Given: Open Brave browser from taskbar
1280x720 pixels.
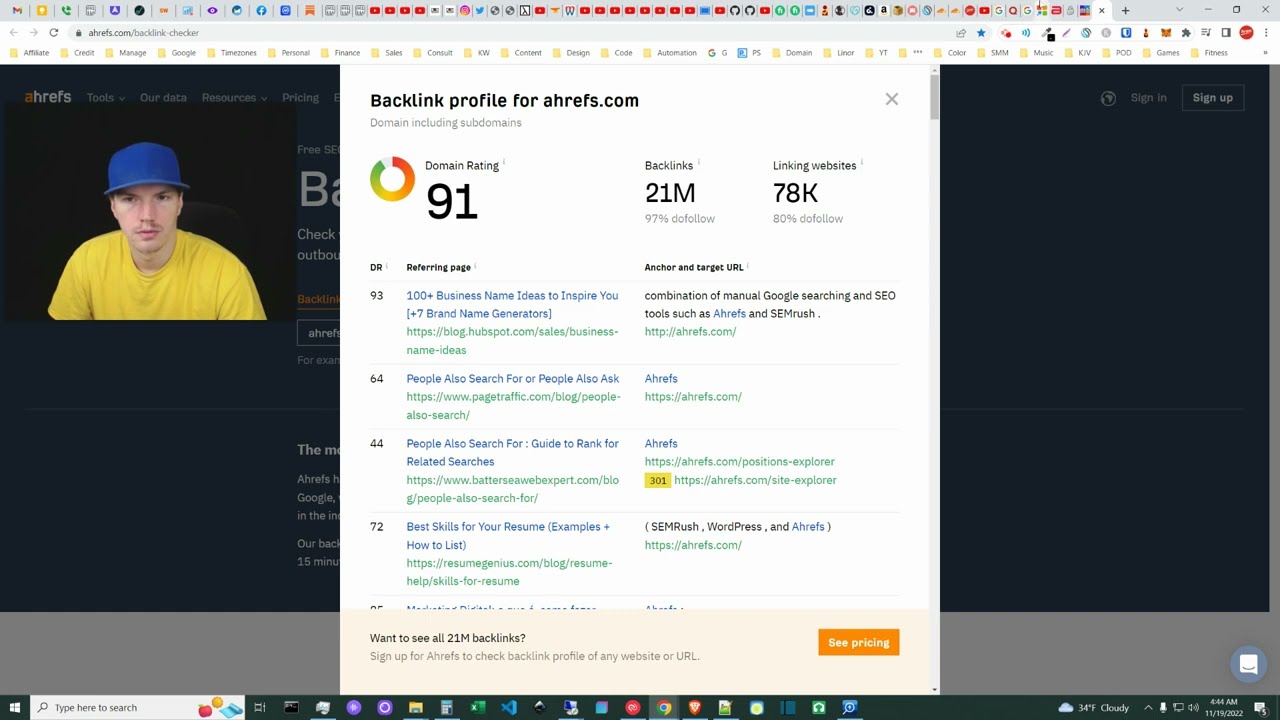Looking at the screenshot, I should 695,707.
